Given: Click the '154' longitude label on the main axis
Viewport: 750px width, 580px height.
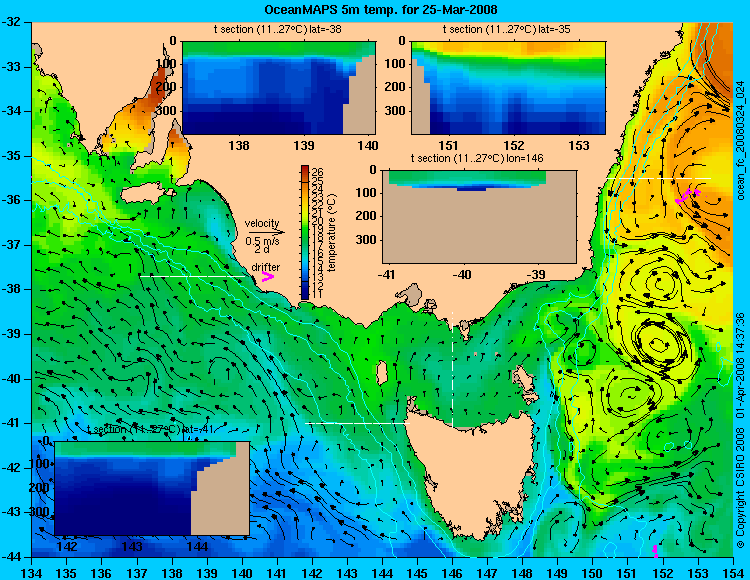Looking at the screenshot, I should (x=733, y=573).
